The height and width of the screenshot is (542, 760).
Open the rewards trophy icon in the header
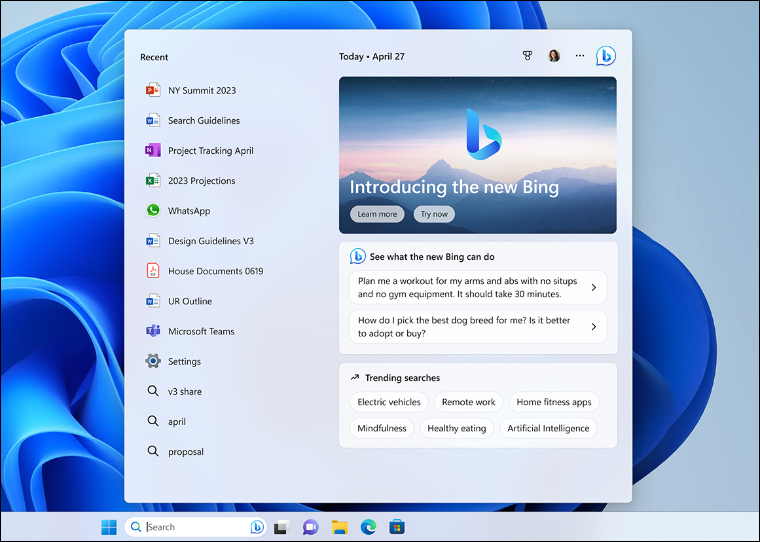[x=528, y=56]
